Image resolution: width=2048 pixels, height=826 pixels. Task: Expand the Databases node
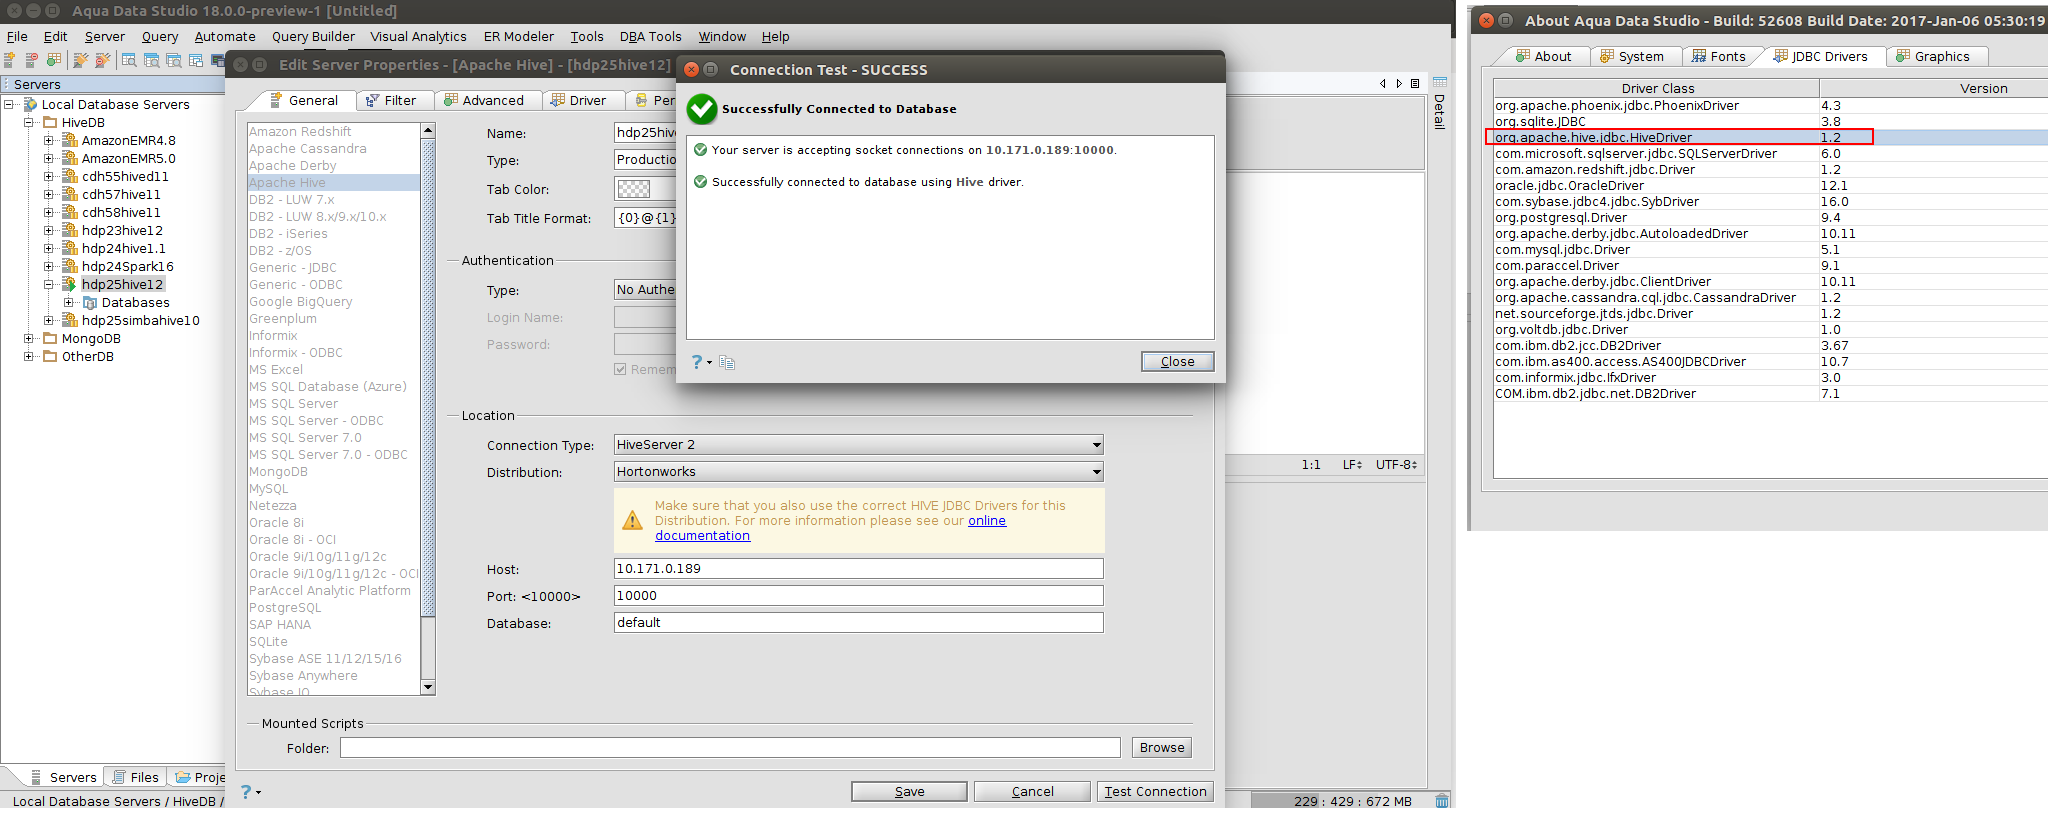pyautogui.click(x=68, y=302)
